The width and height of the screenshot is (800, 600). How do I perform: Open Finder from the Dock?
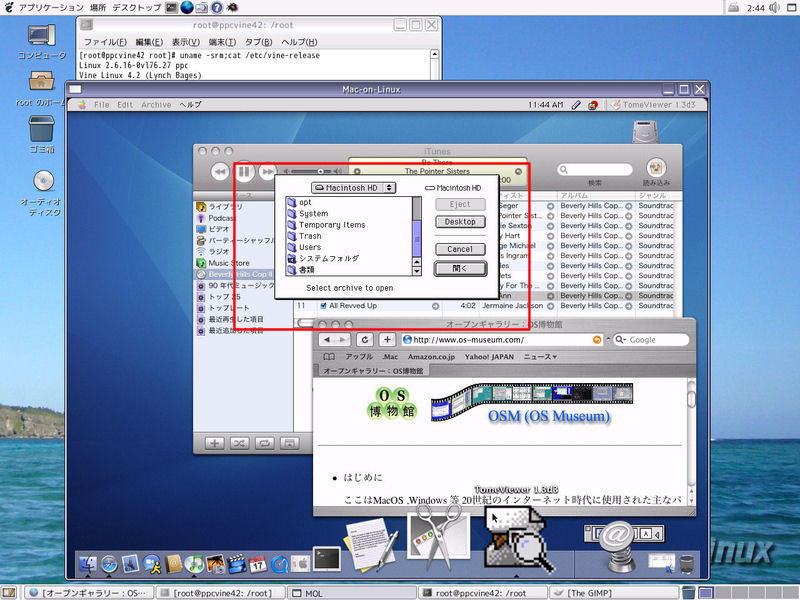[88, 564]
